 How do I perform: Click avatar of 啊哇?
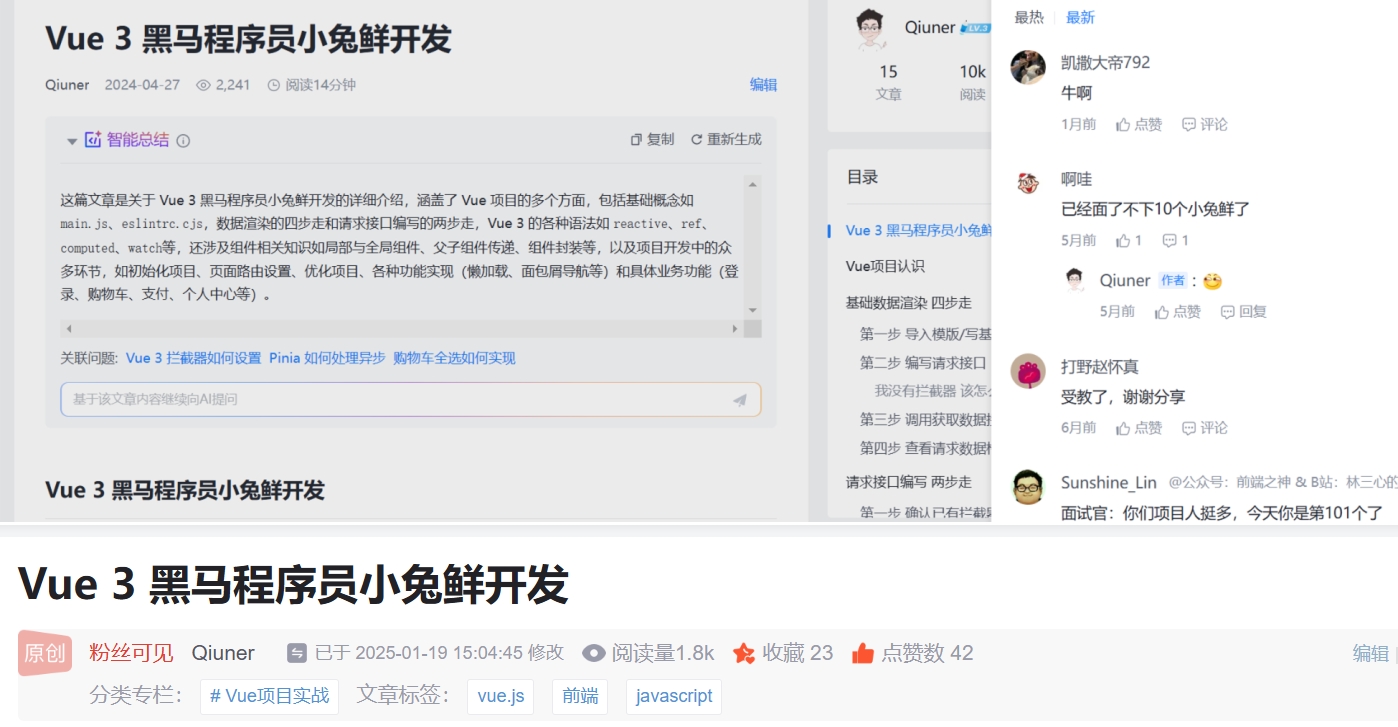(1028, 184)
